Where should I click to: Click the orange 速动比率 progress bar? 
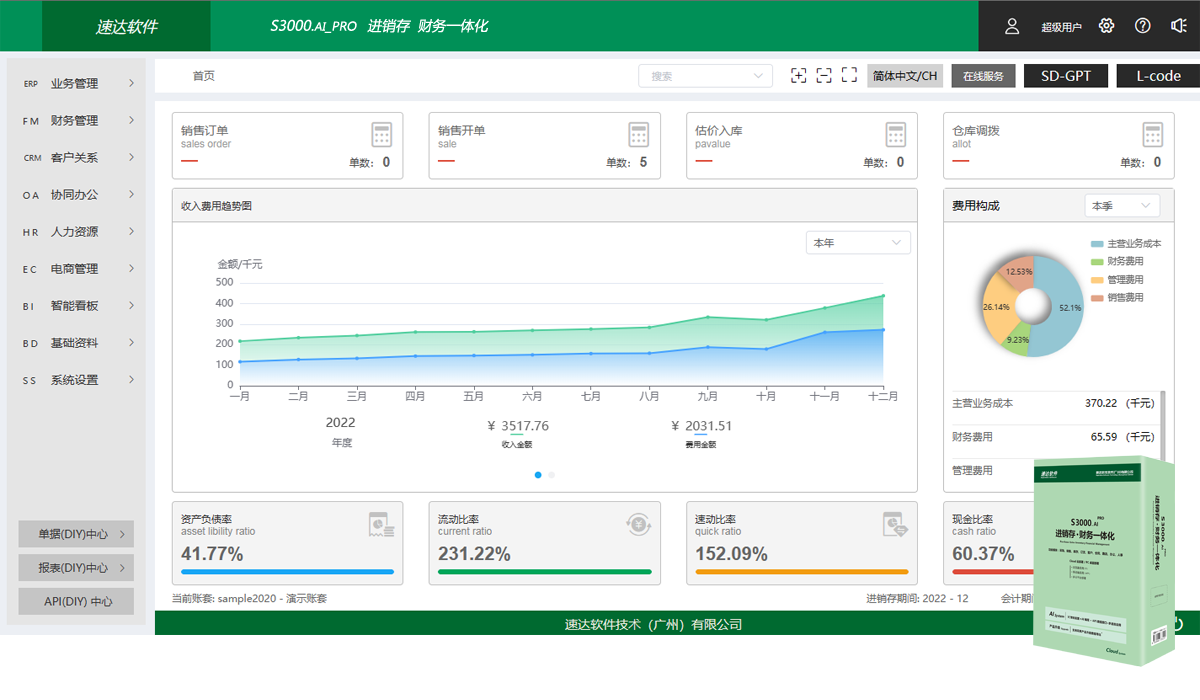point(801,572)
